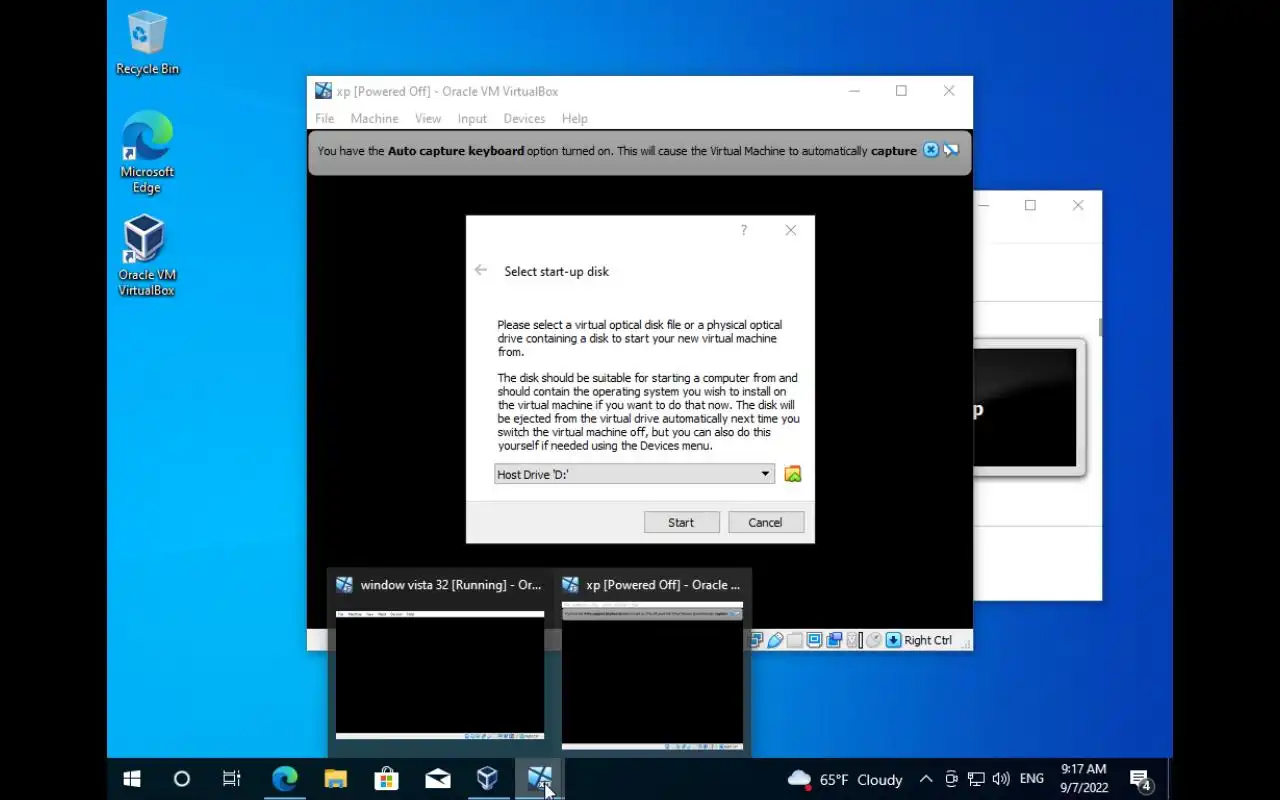Maximize the background VirtualBox Manager window
Viewport: 1280px width, 800px height.
[x=1030, y=205]
